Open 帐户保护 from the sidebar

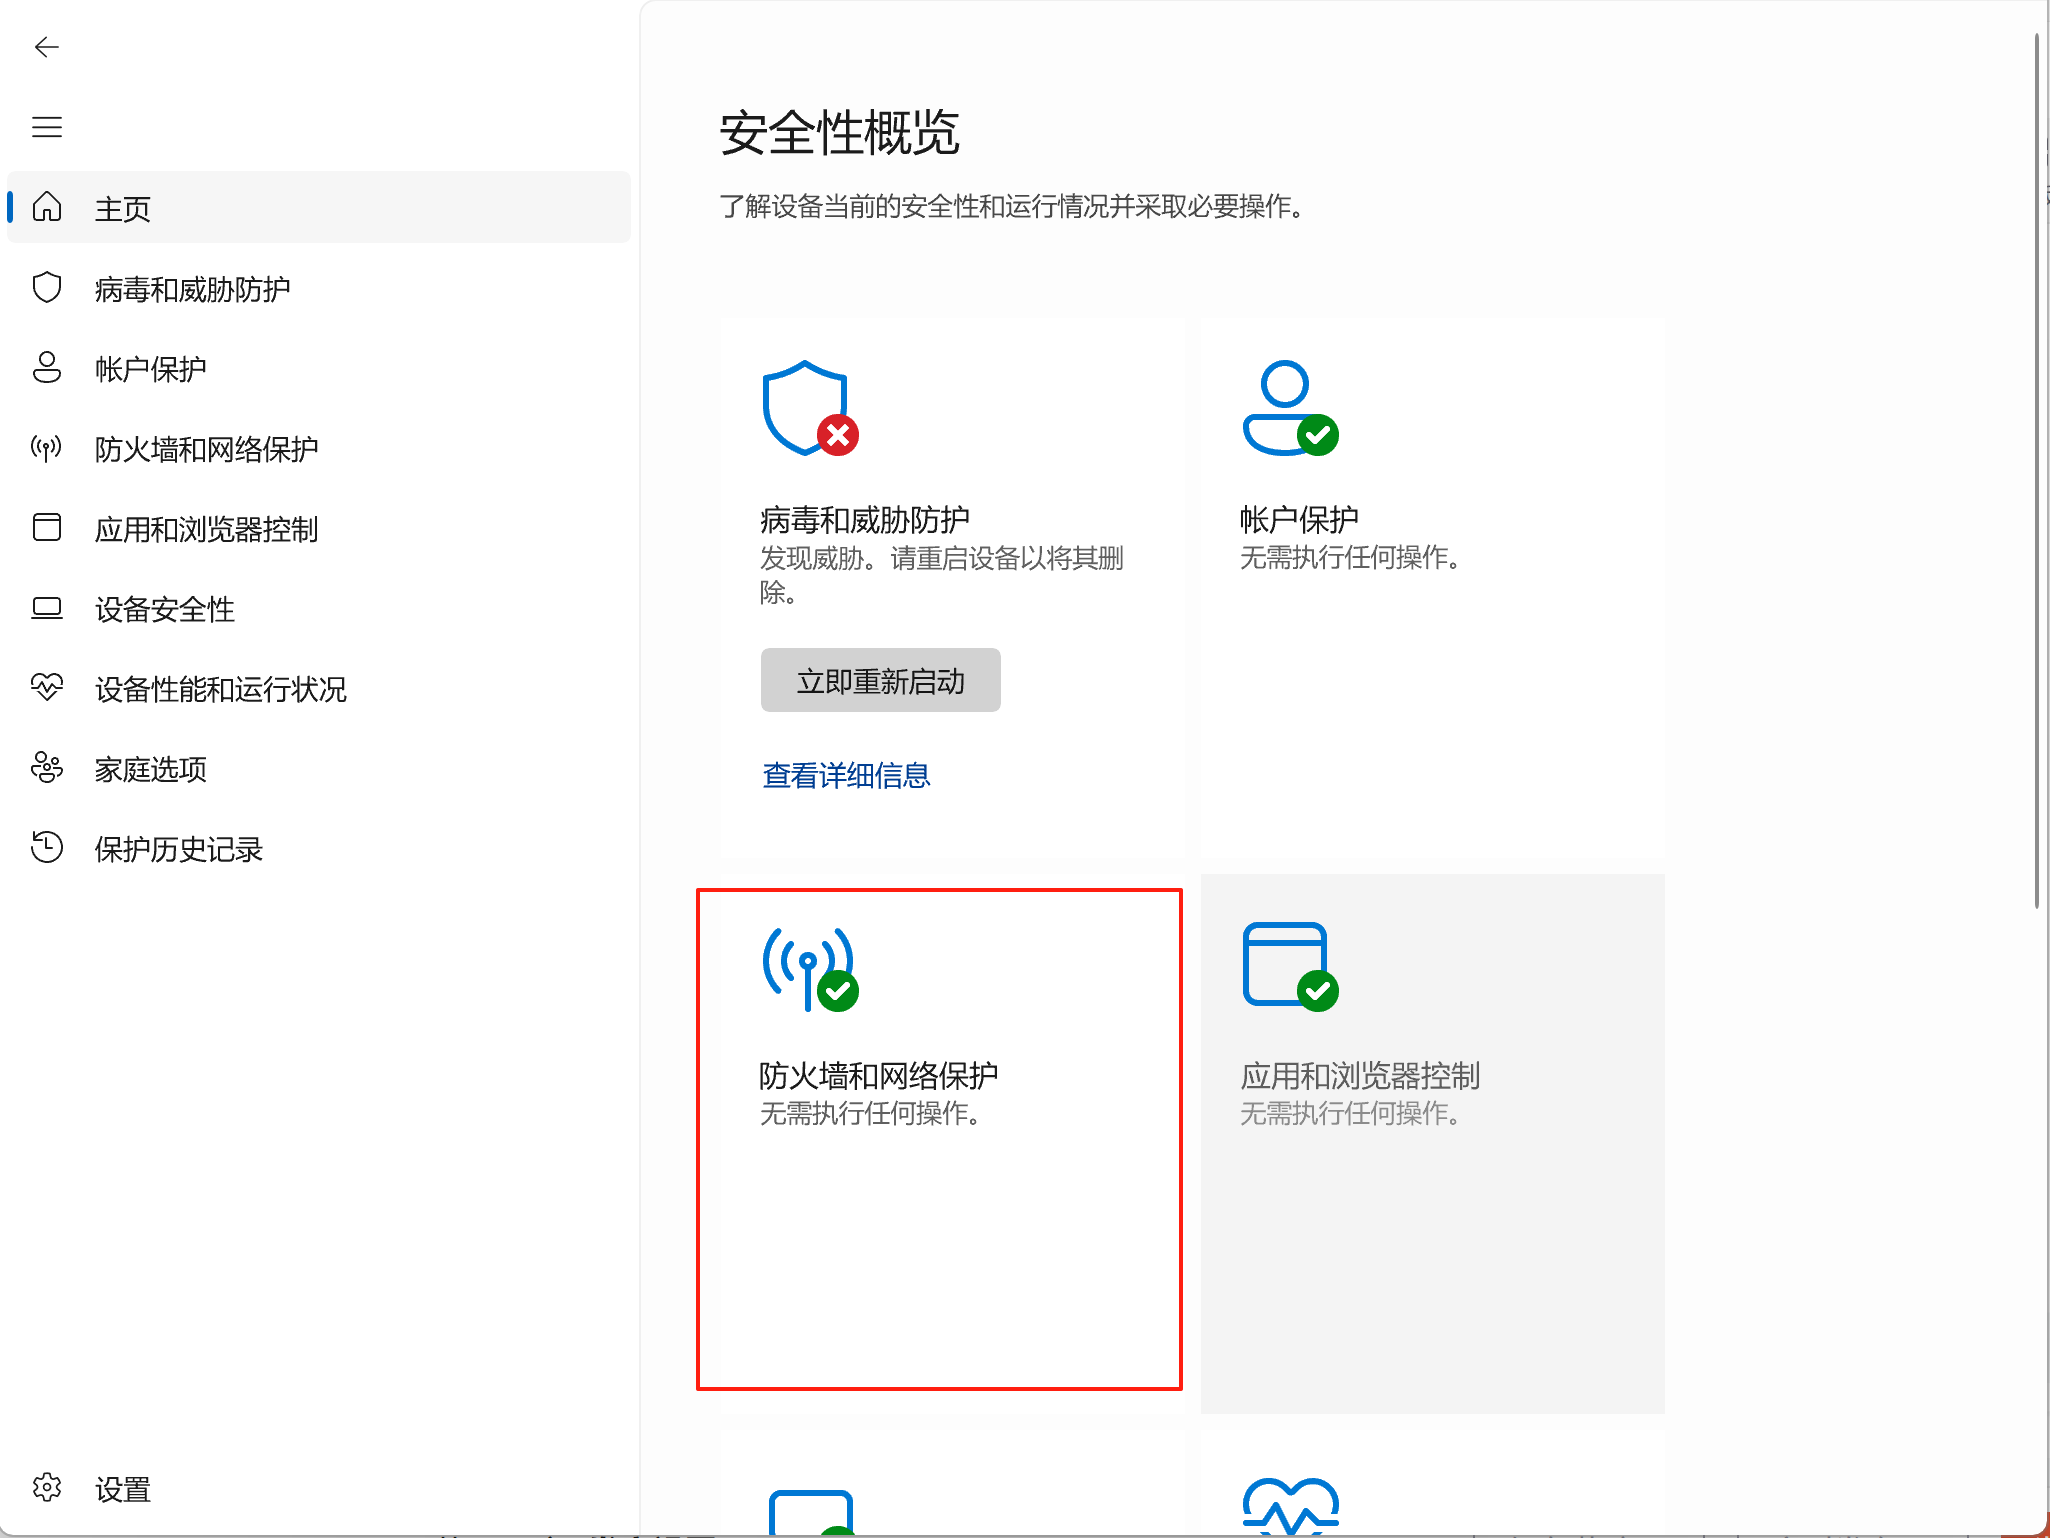pyautogui.click(x=319, y=368)
